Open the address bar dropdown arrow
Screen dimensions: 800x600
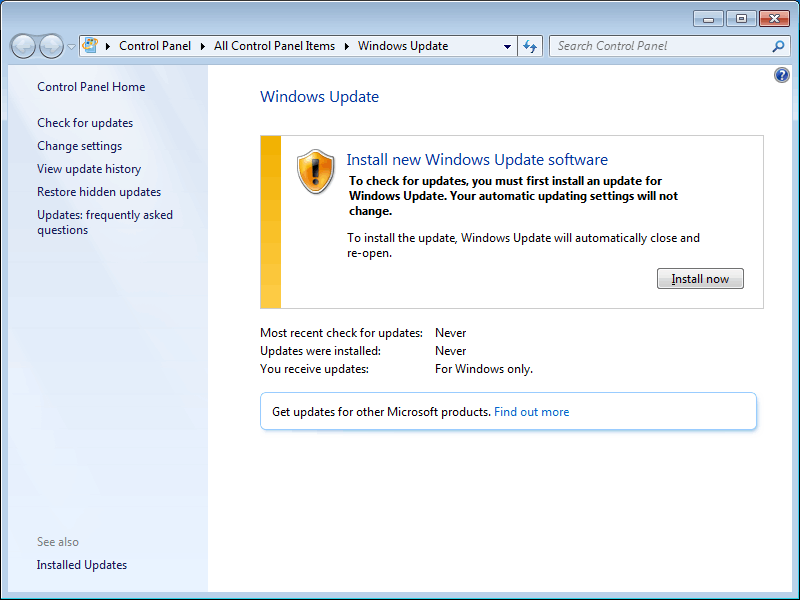pyautogui.click(x=505, y=46)
